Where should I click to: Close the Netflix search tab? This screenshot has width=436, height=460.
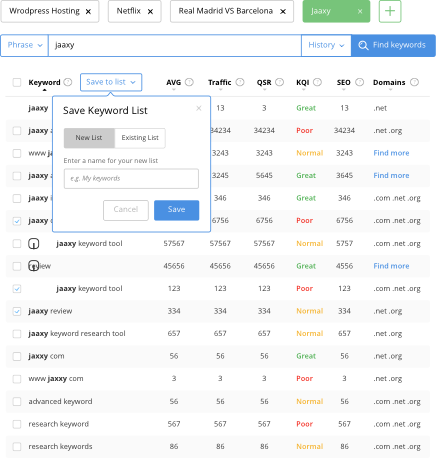point(150,12)
